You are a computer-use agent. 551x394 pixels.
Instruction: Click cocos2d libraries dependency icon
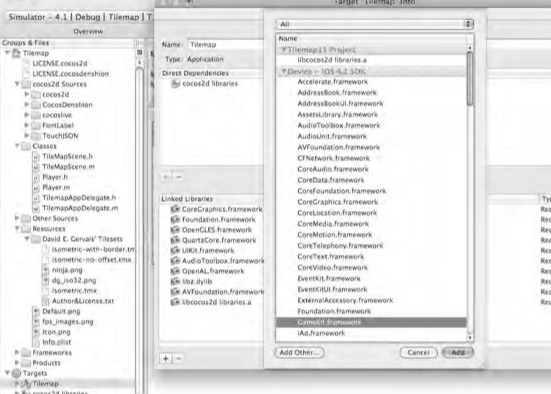pos(175,84)
